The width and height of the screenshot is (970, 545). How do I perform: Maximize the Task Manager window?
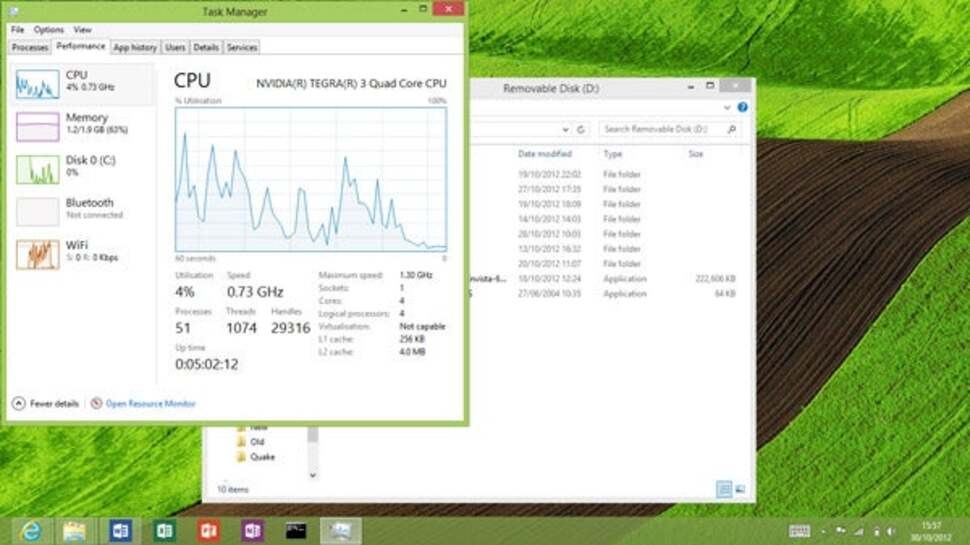[423, 9]
